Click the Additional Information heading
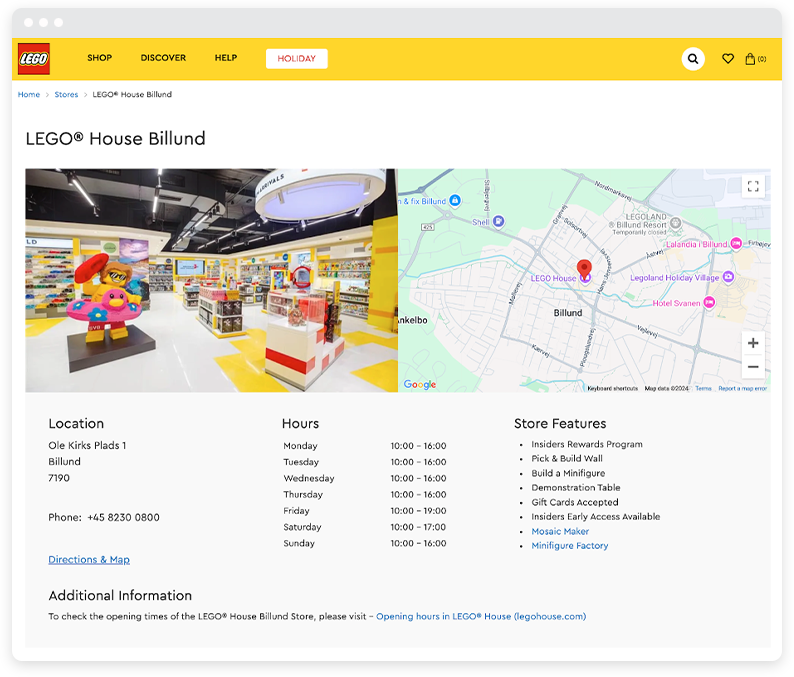 pos(120,595)
